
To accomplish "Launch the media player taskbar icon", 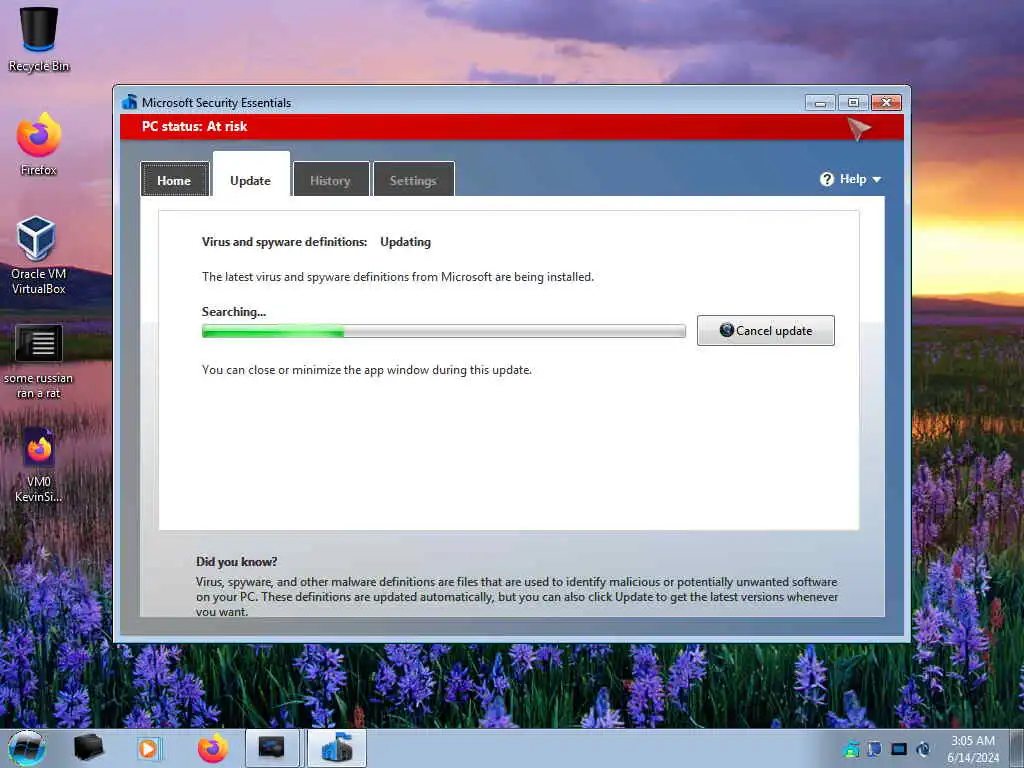I will (149, 748).
